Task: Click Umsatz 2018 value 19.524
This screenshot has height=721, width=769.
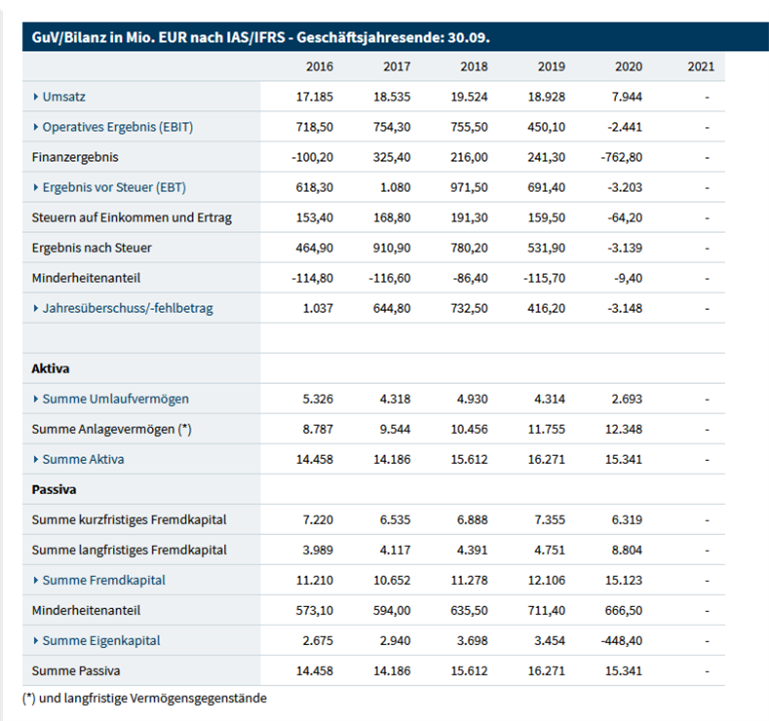Action: click(469, 97)
